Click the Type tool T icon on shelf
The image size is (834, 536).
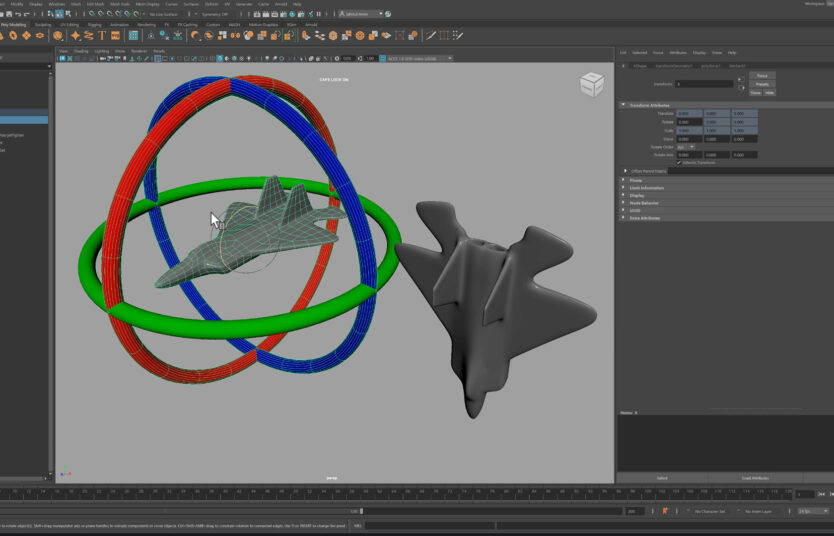click(x=102, y=36)
